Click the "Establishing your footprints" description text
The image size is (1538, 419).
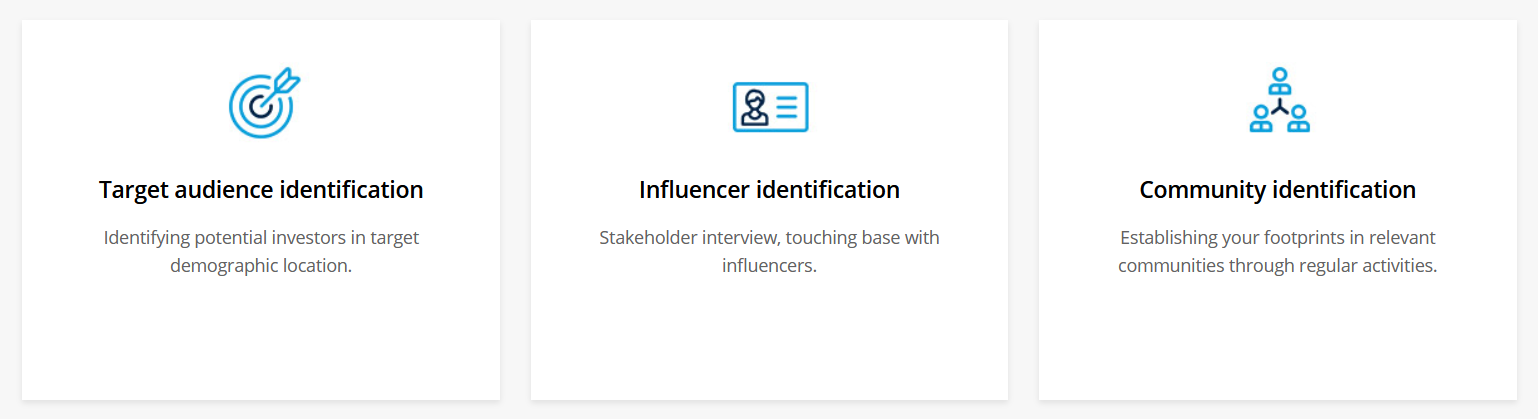1277,238
